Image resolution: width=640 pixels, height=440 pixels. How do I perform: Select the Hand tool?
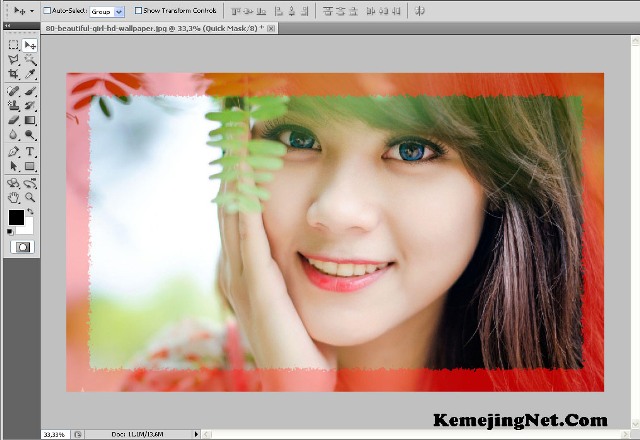click(13, 198)
